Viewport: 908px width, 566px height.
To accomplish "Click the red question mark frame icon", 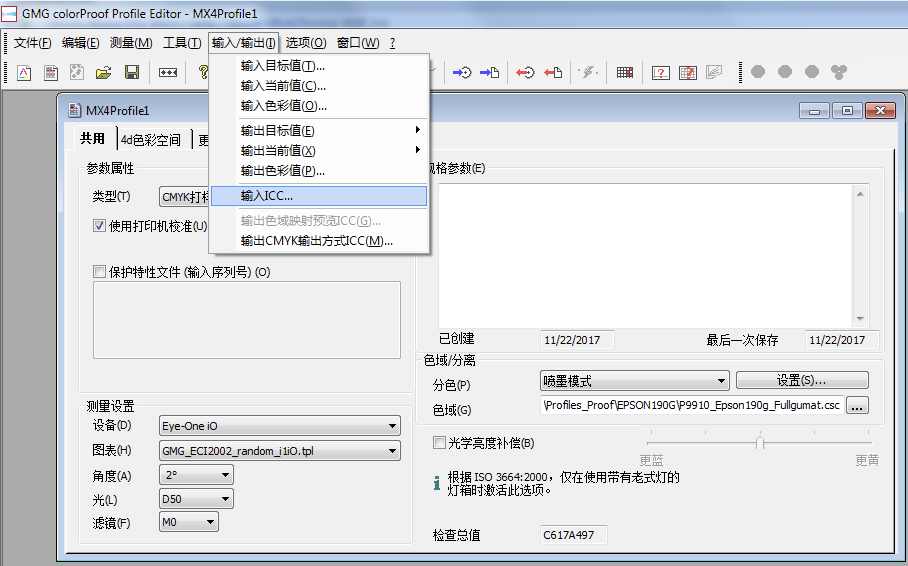I will tap(661, 72).
